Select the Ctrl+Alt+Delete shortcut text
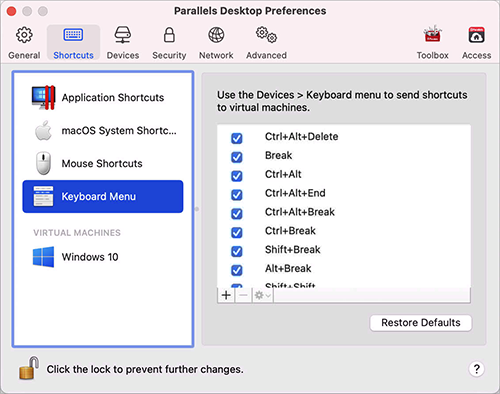The width and height of the screenshot is (500, 394). pyautogui.click(x=301, y=137)
